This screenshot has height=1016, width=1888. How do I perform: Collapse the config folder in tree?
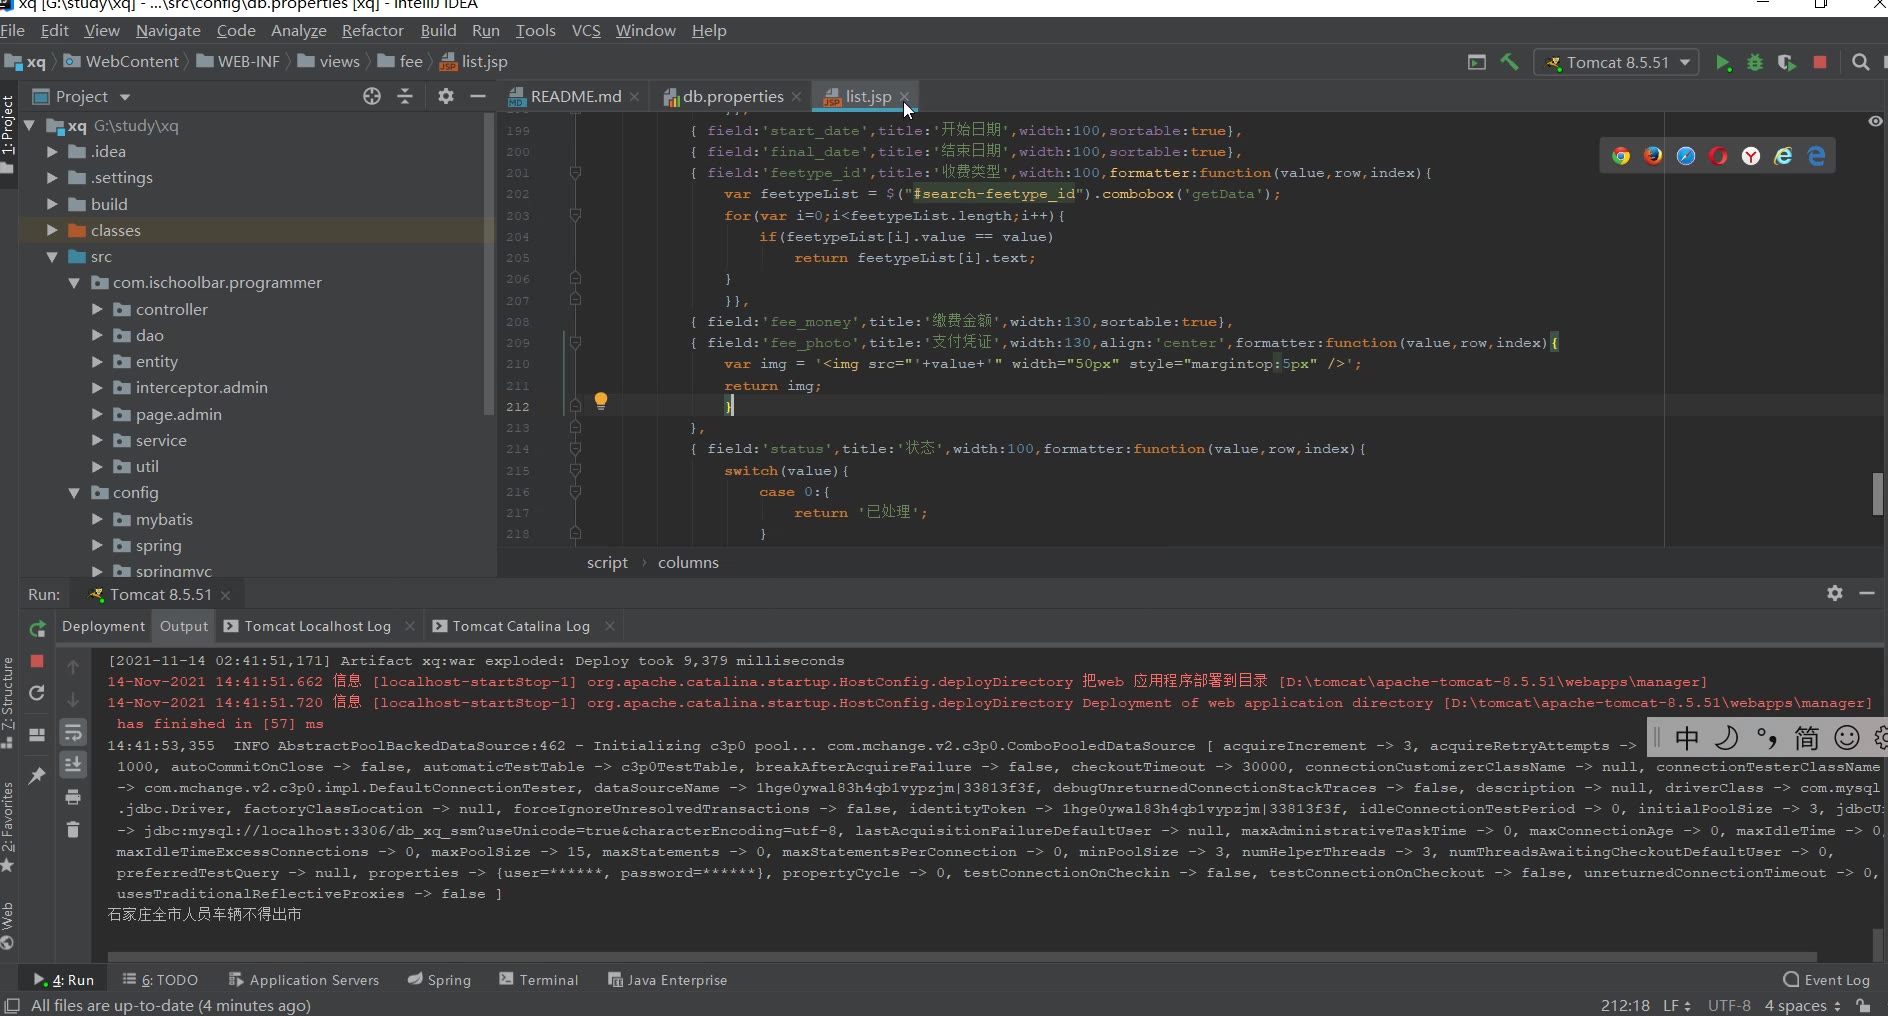[74, 493]
